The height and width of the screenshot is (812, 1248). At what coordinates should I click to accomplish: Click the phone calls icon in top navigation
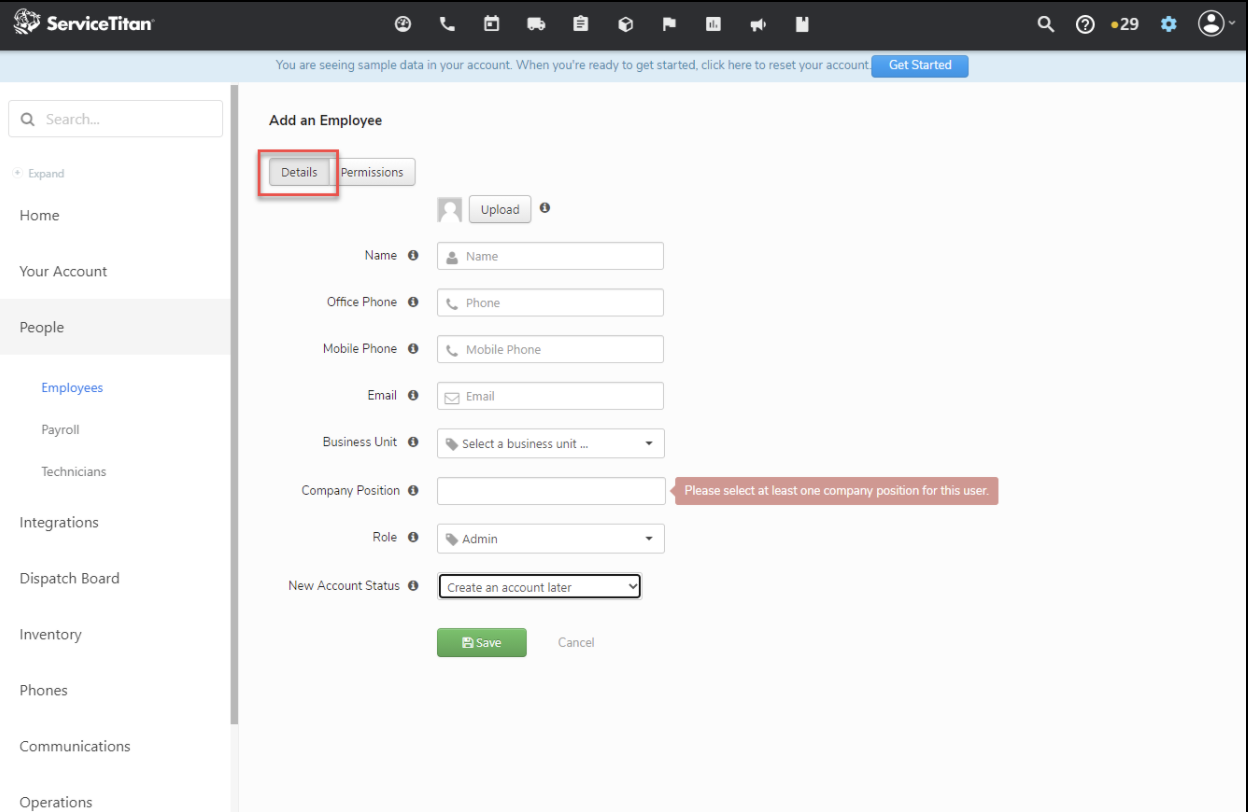pos(447,24)
